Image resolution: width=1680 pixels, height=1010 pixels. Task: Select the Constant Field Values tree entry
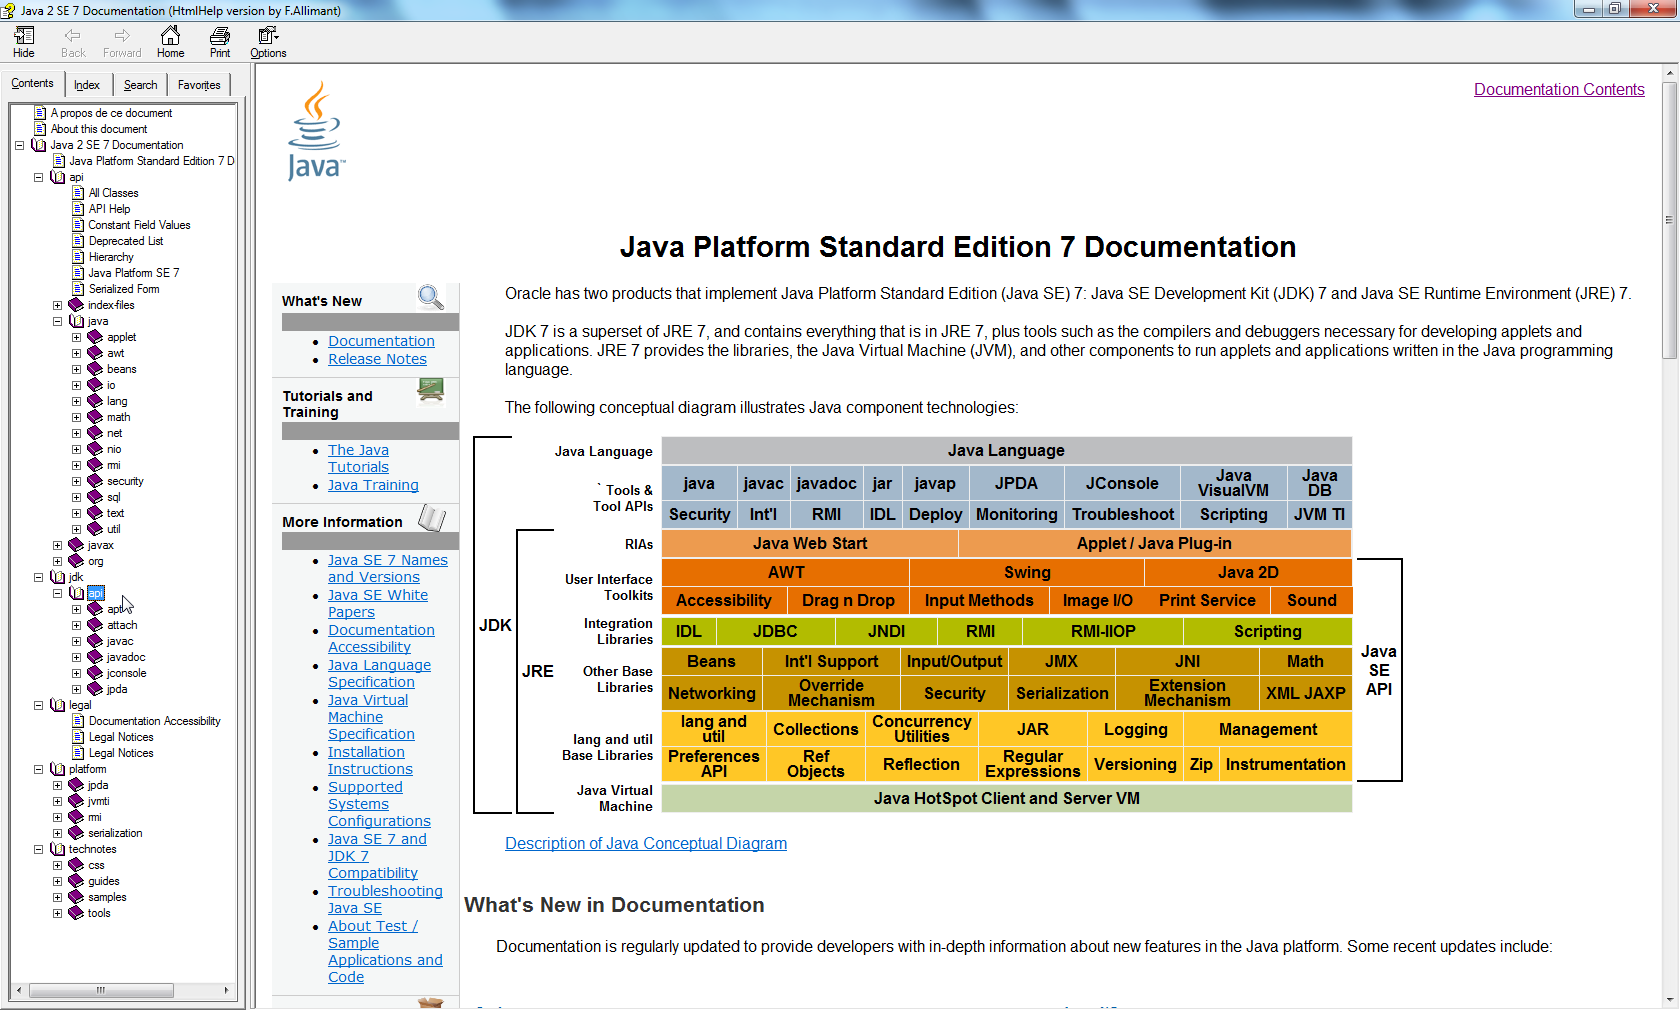pyautogui.click(x=139, y=225)
